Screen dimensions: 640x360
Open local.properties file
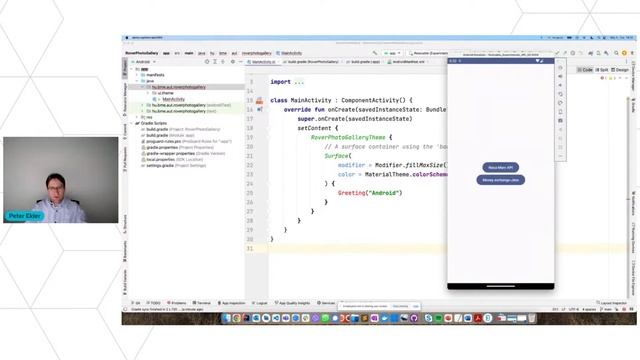[x=171, y=160]
